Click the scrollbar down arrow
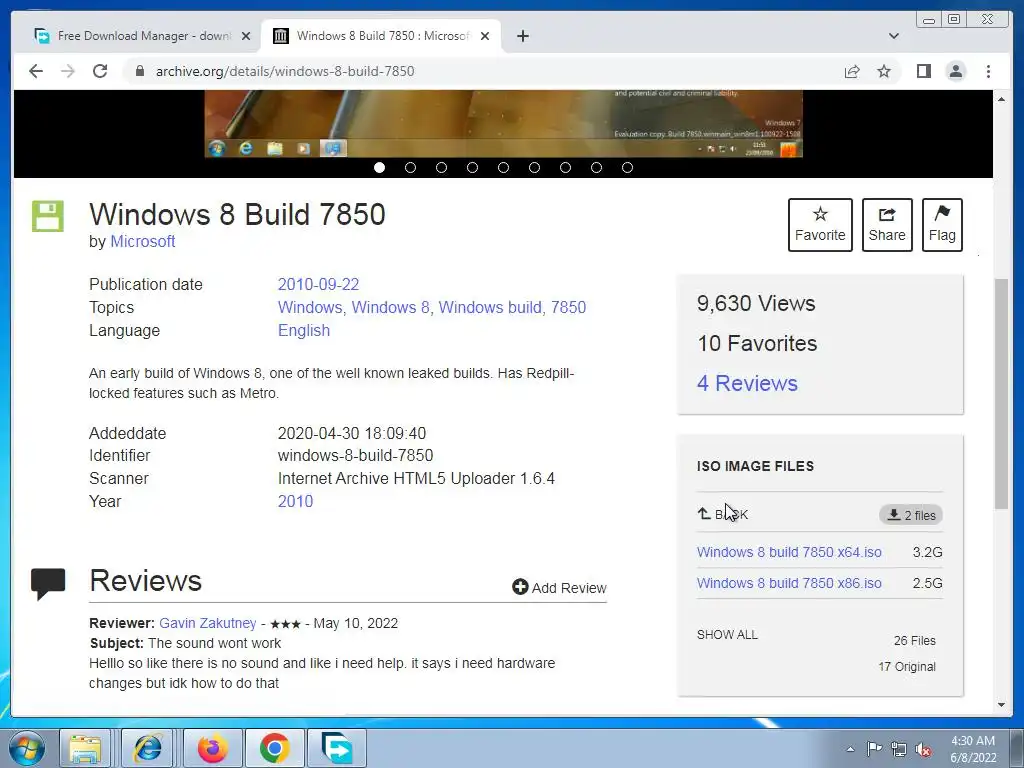Screen dimensions: 1024x768 [1001, 705]
